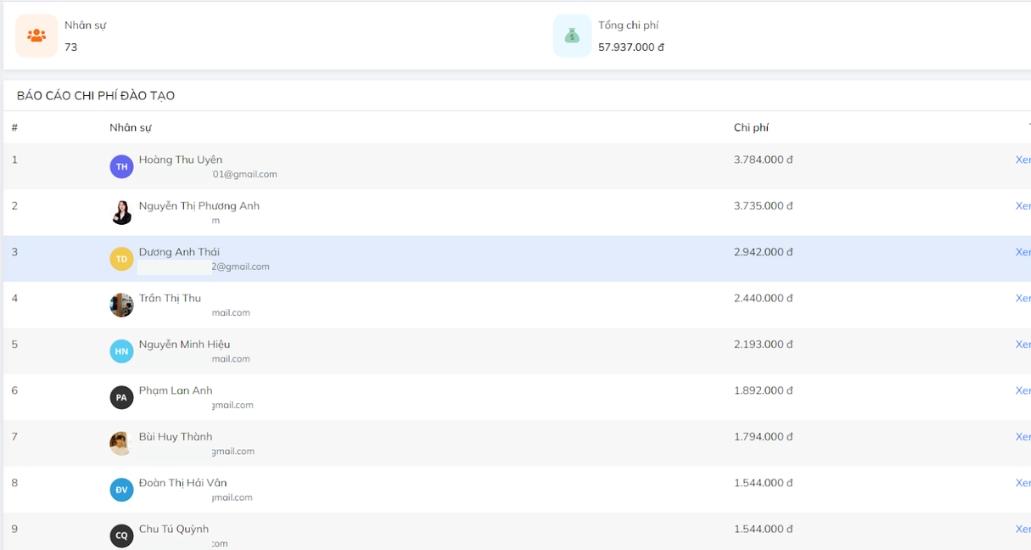Screen dimensions: 1031x550
Task: Click Nguyễn Thị Phương Anh's profile photo
Action: (x=121, y=213)
